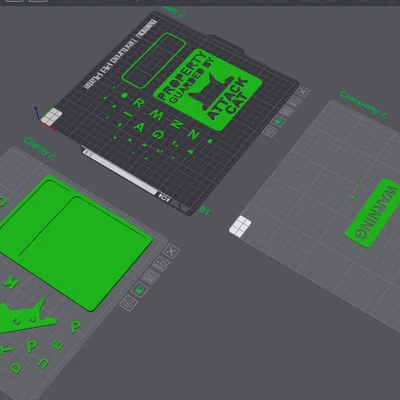Auto-orient objects on Czarny plate
The image size is (400, 400).
click(161, 264)
